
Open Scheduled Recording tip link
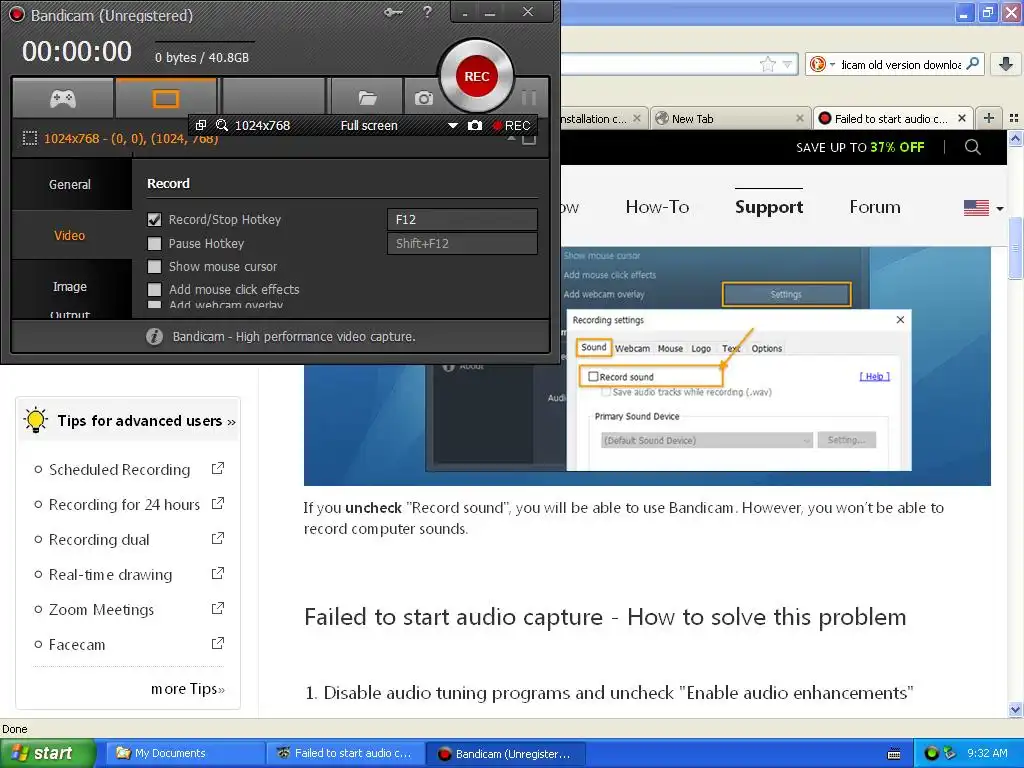click(120, 470)
